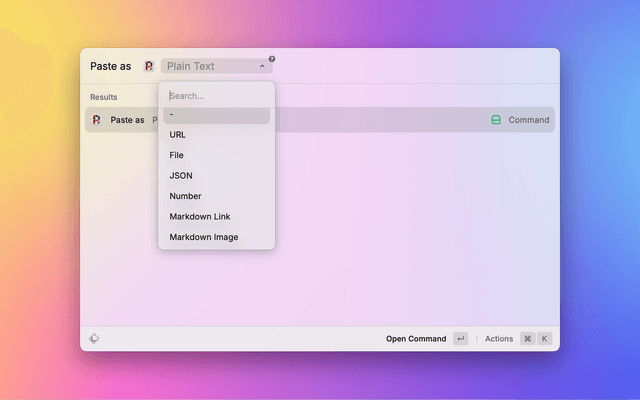This screenshot has height=400, width=640.
Task: Select the dash option in dropdown
Action: pos(216,115)
